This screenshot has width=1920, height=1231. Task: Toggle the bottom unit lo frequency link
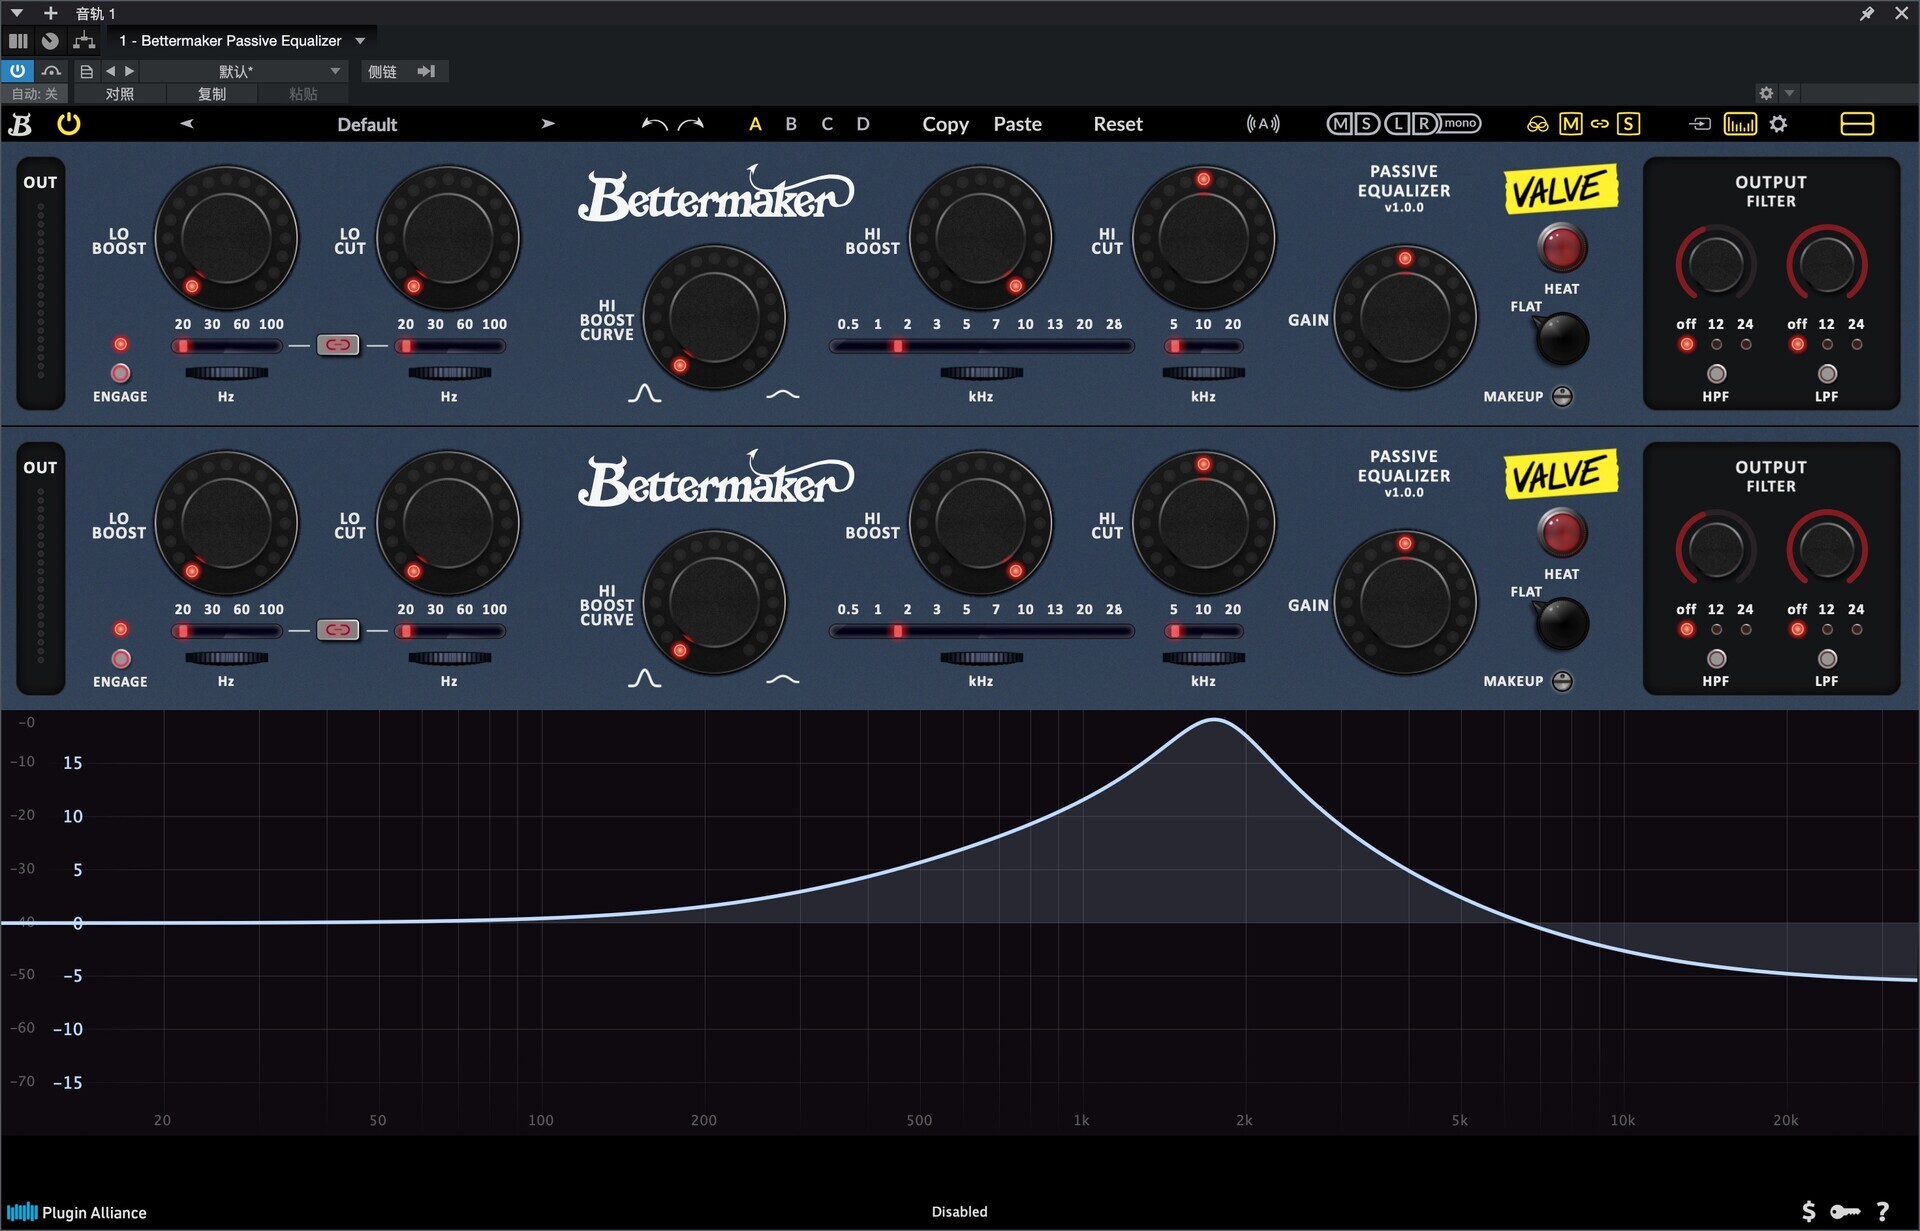(x=338, y=630)
